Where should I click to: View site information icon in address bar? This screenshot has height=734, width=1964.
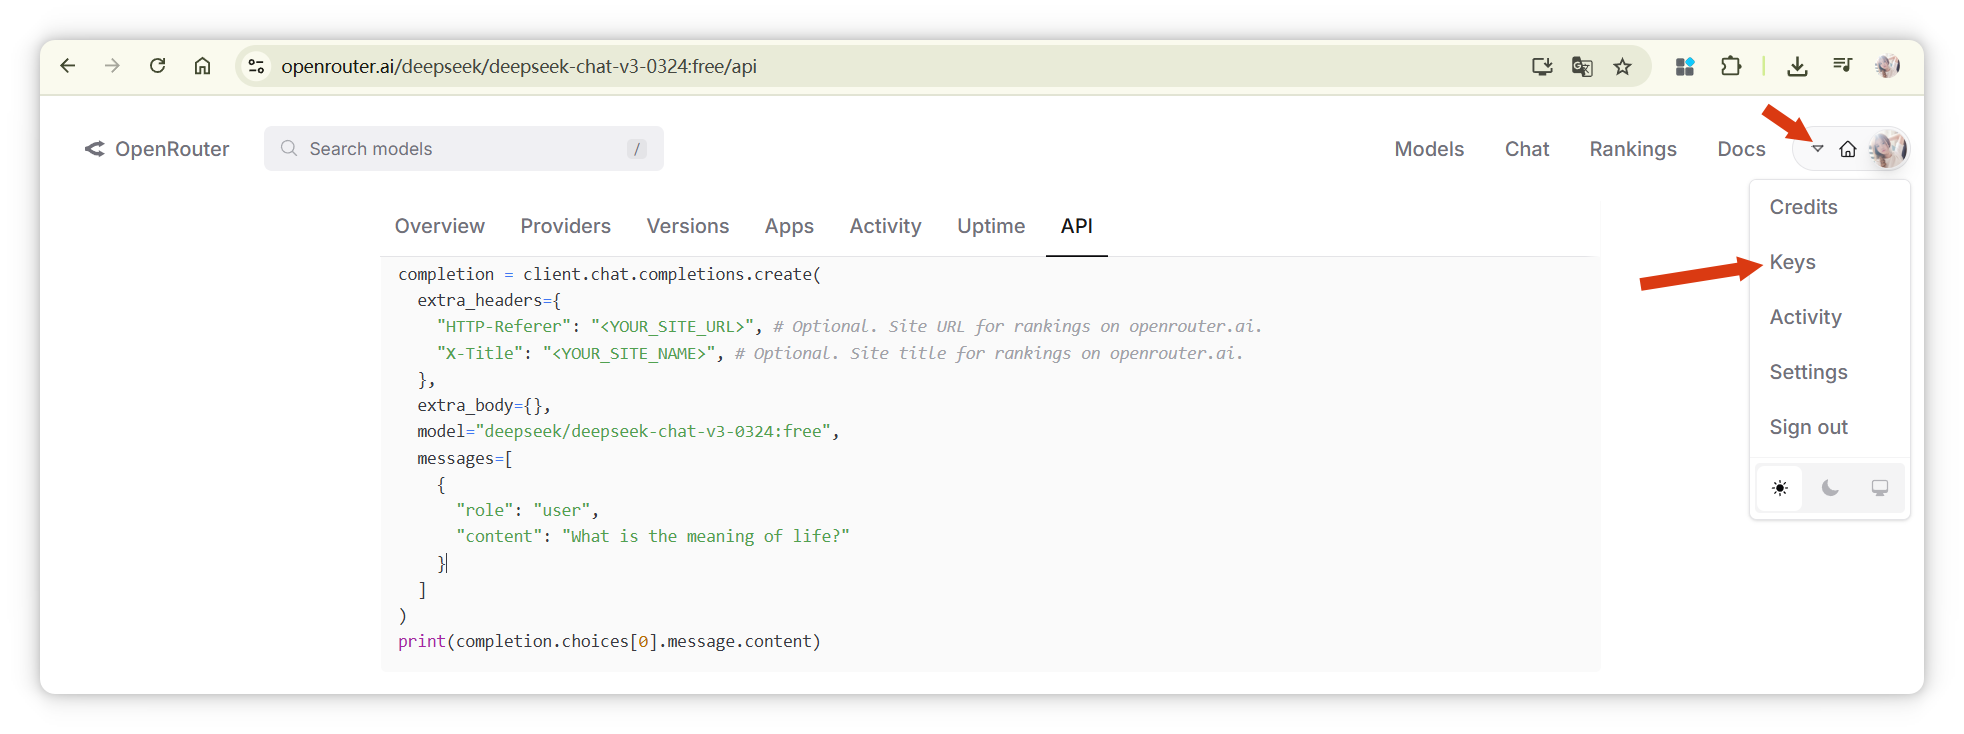pyautogui.click(x=256, y=66)
